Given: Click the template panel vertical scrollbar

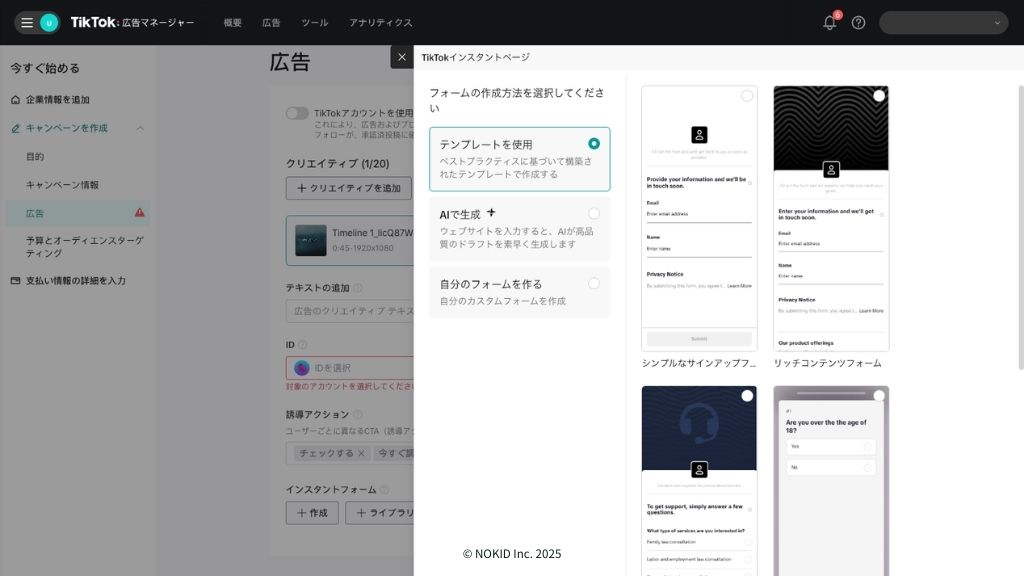Looking at the screenshot, I should point(1021,227).
